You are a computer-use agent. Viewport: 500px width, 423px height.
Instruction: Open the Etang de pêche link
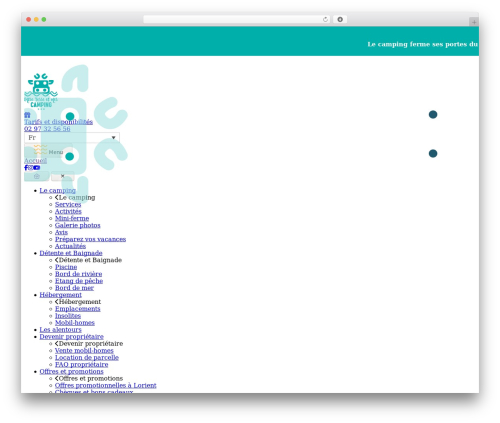click(79, 281)
